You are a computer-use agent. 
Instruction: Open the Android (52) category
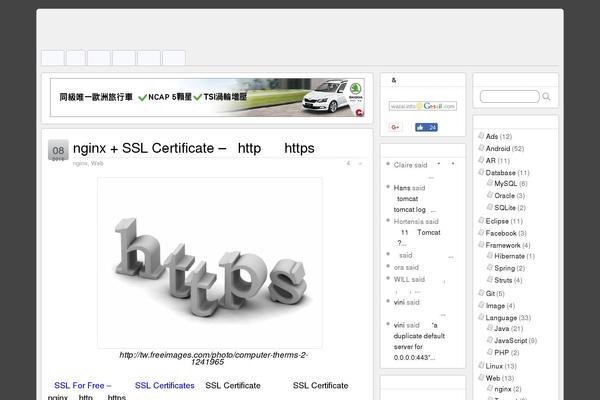point(505,149)
